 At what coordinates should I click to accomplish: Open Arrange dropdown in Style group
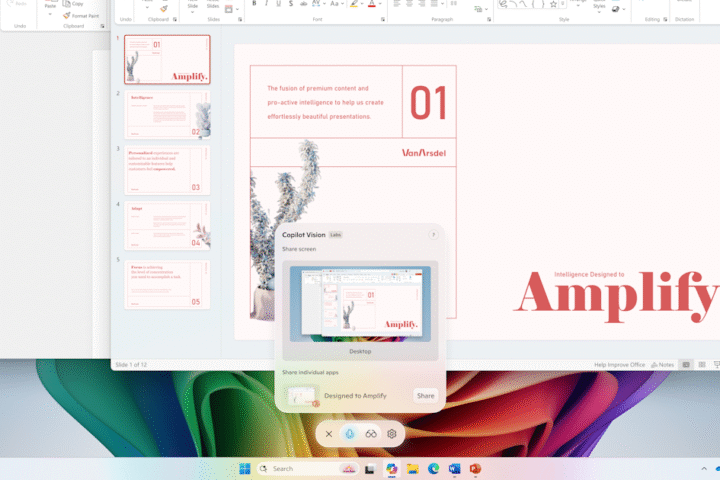click(578, 4)
